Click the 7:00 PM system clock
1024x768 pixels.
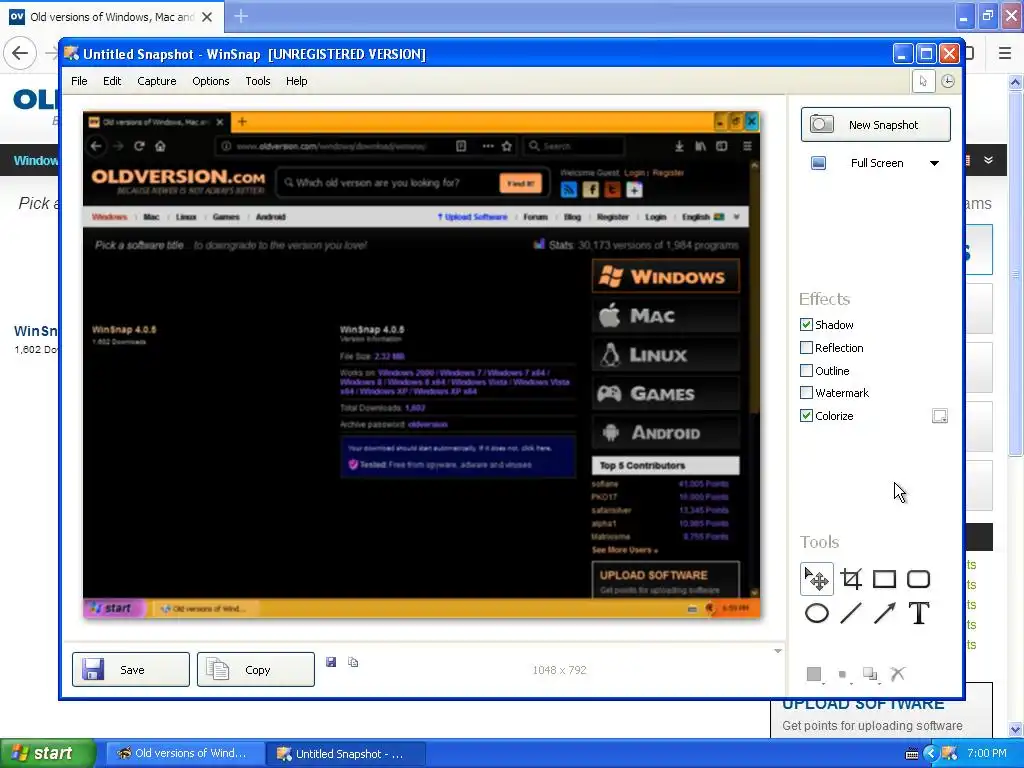[987, 753]
